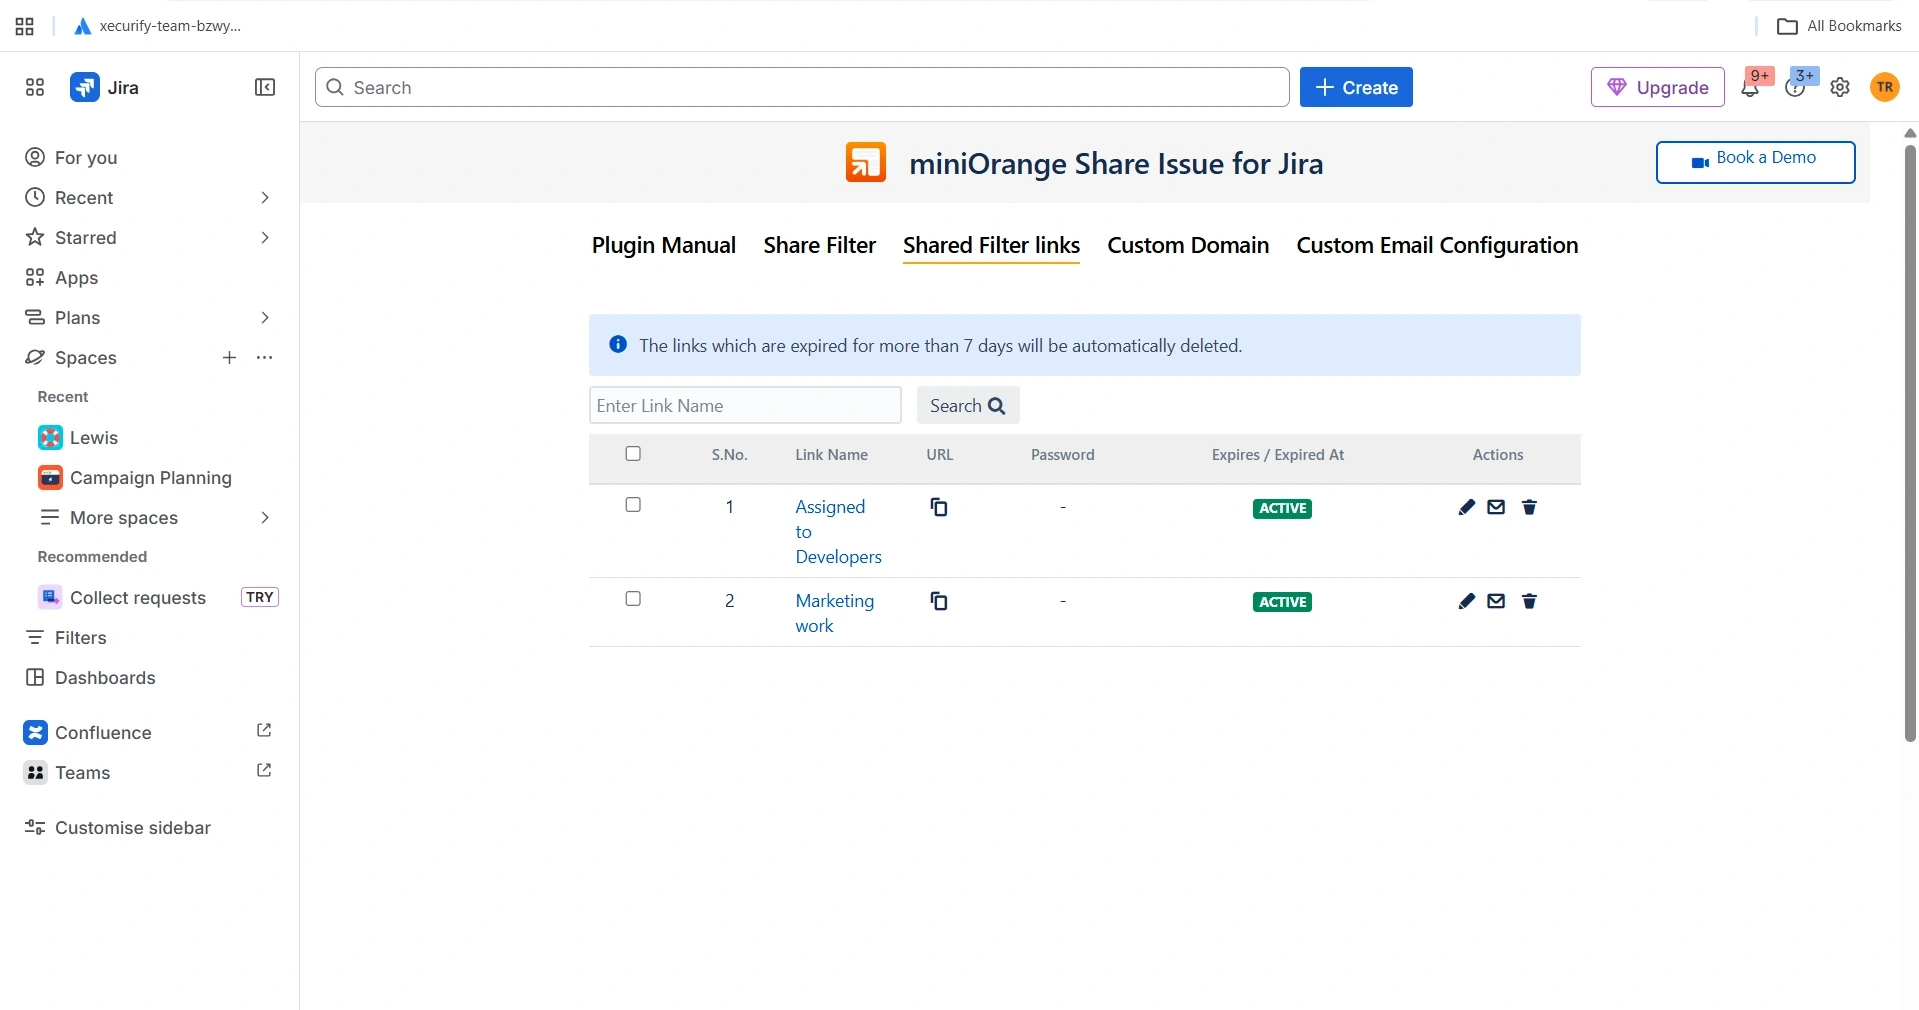1919x1010 pixels.
Task: Click the info icon in the banner
Action: click(618, 345)
